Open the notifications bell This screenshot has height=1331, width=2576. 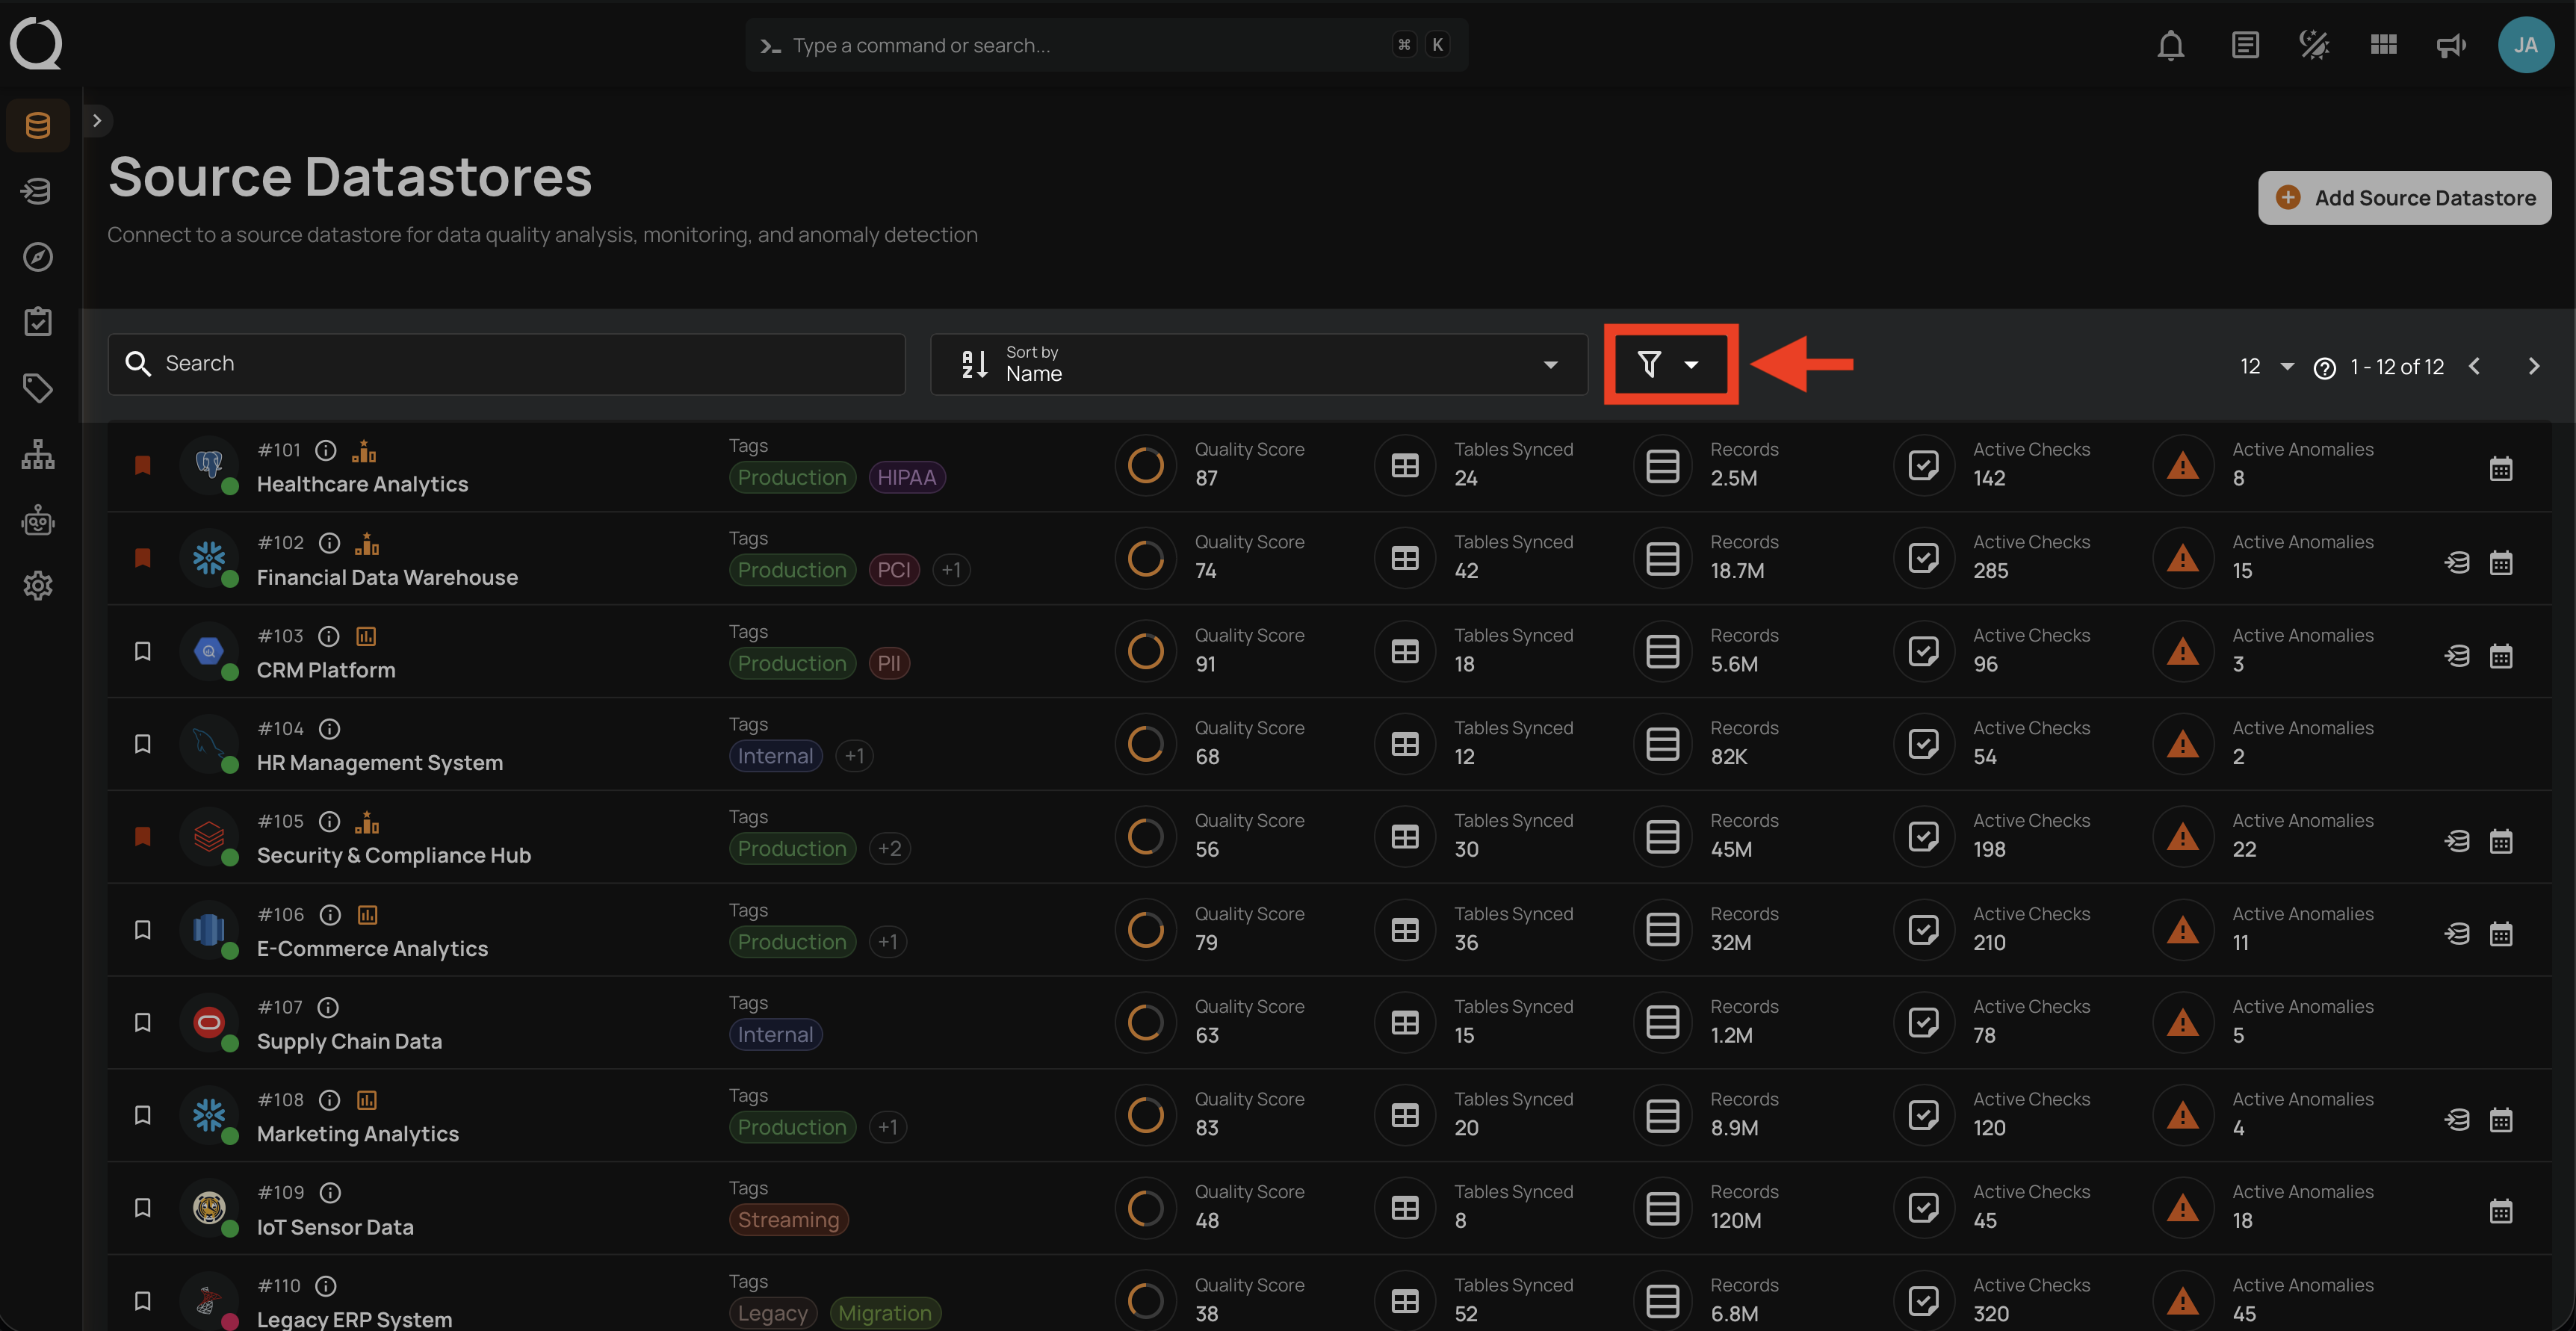pyautogui.click(x=2170, y=45)
